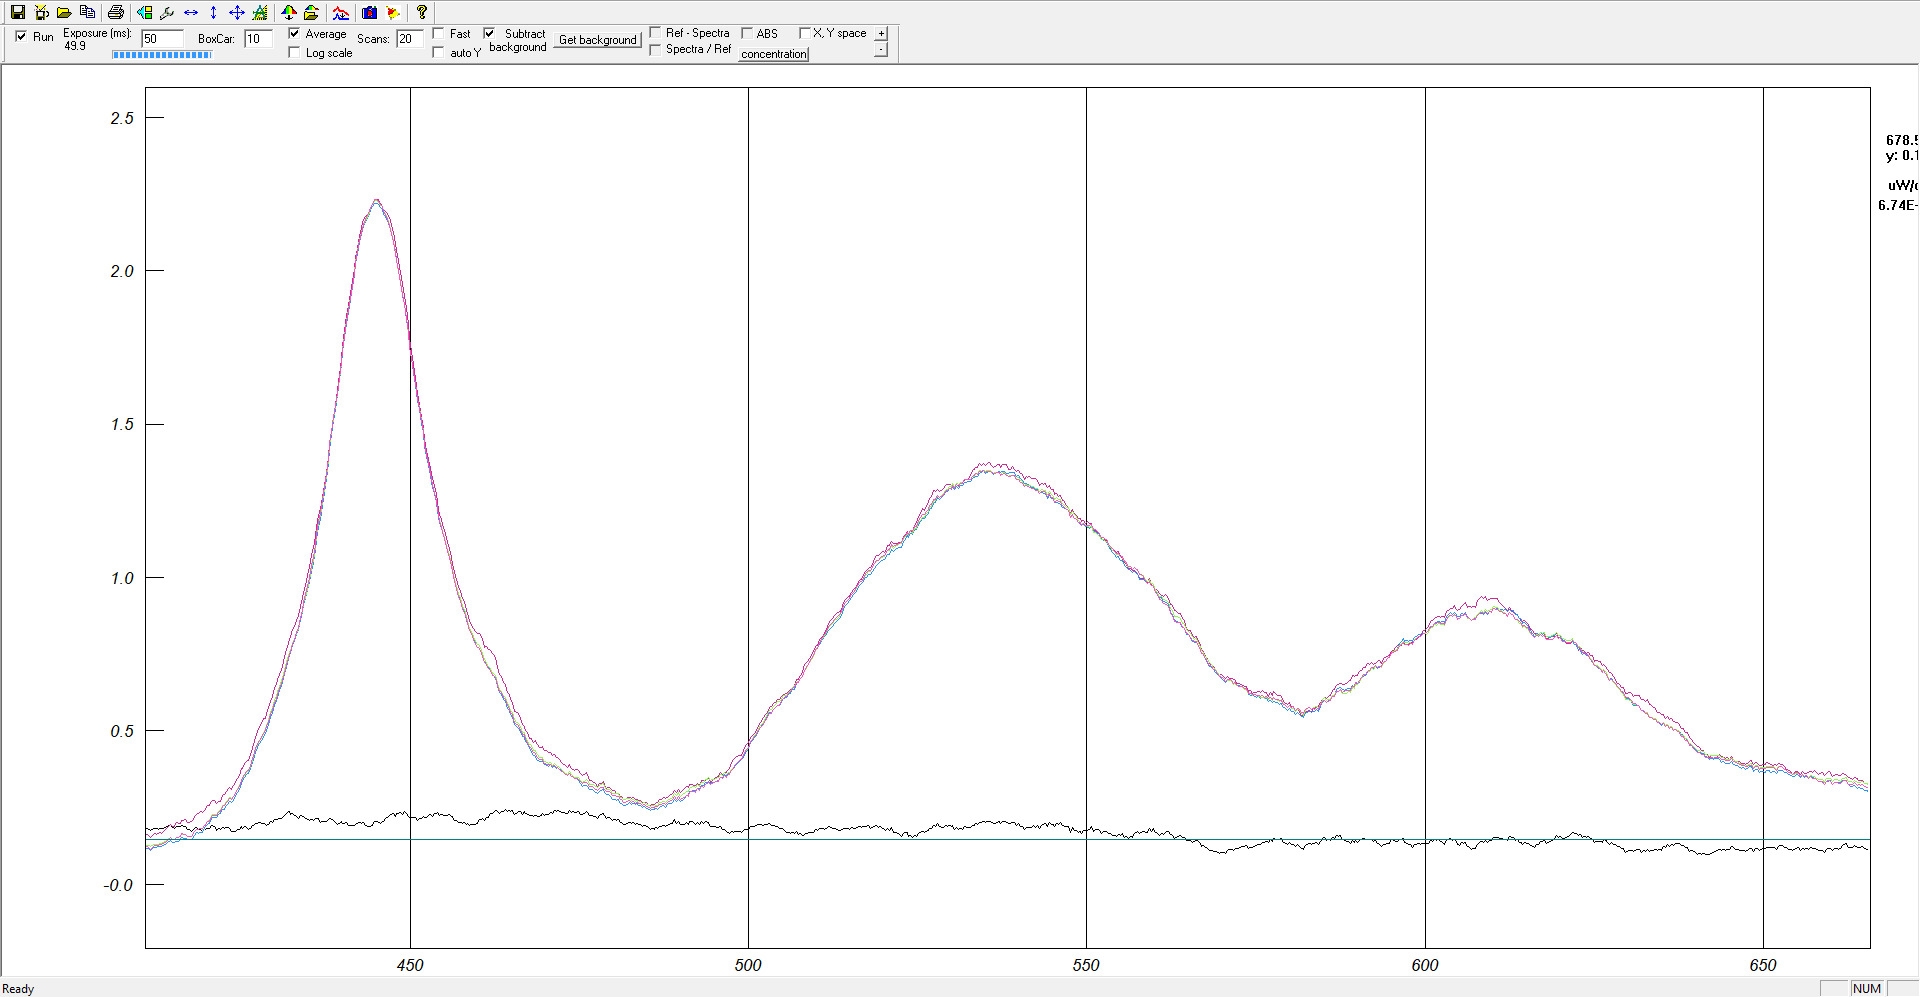Click the Exposure (ms) input field
This screenshot has width=1920, height=997.
(x=162, y=39)
